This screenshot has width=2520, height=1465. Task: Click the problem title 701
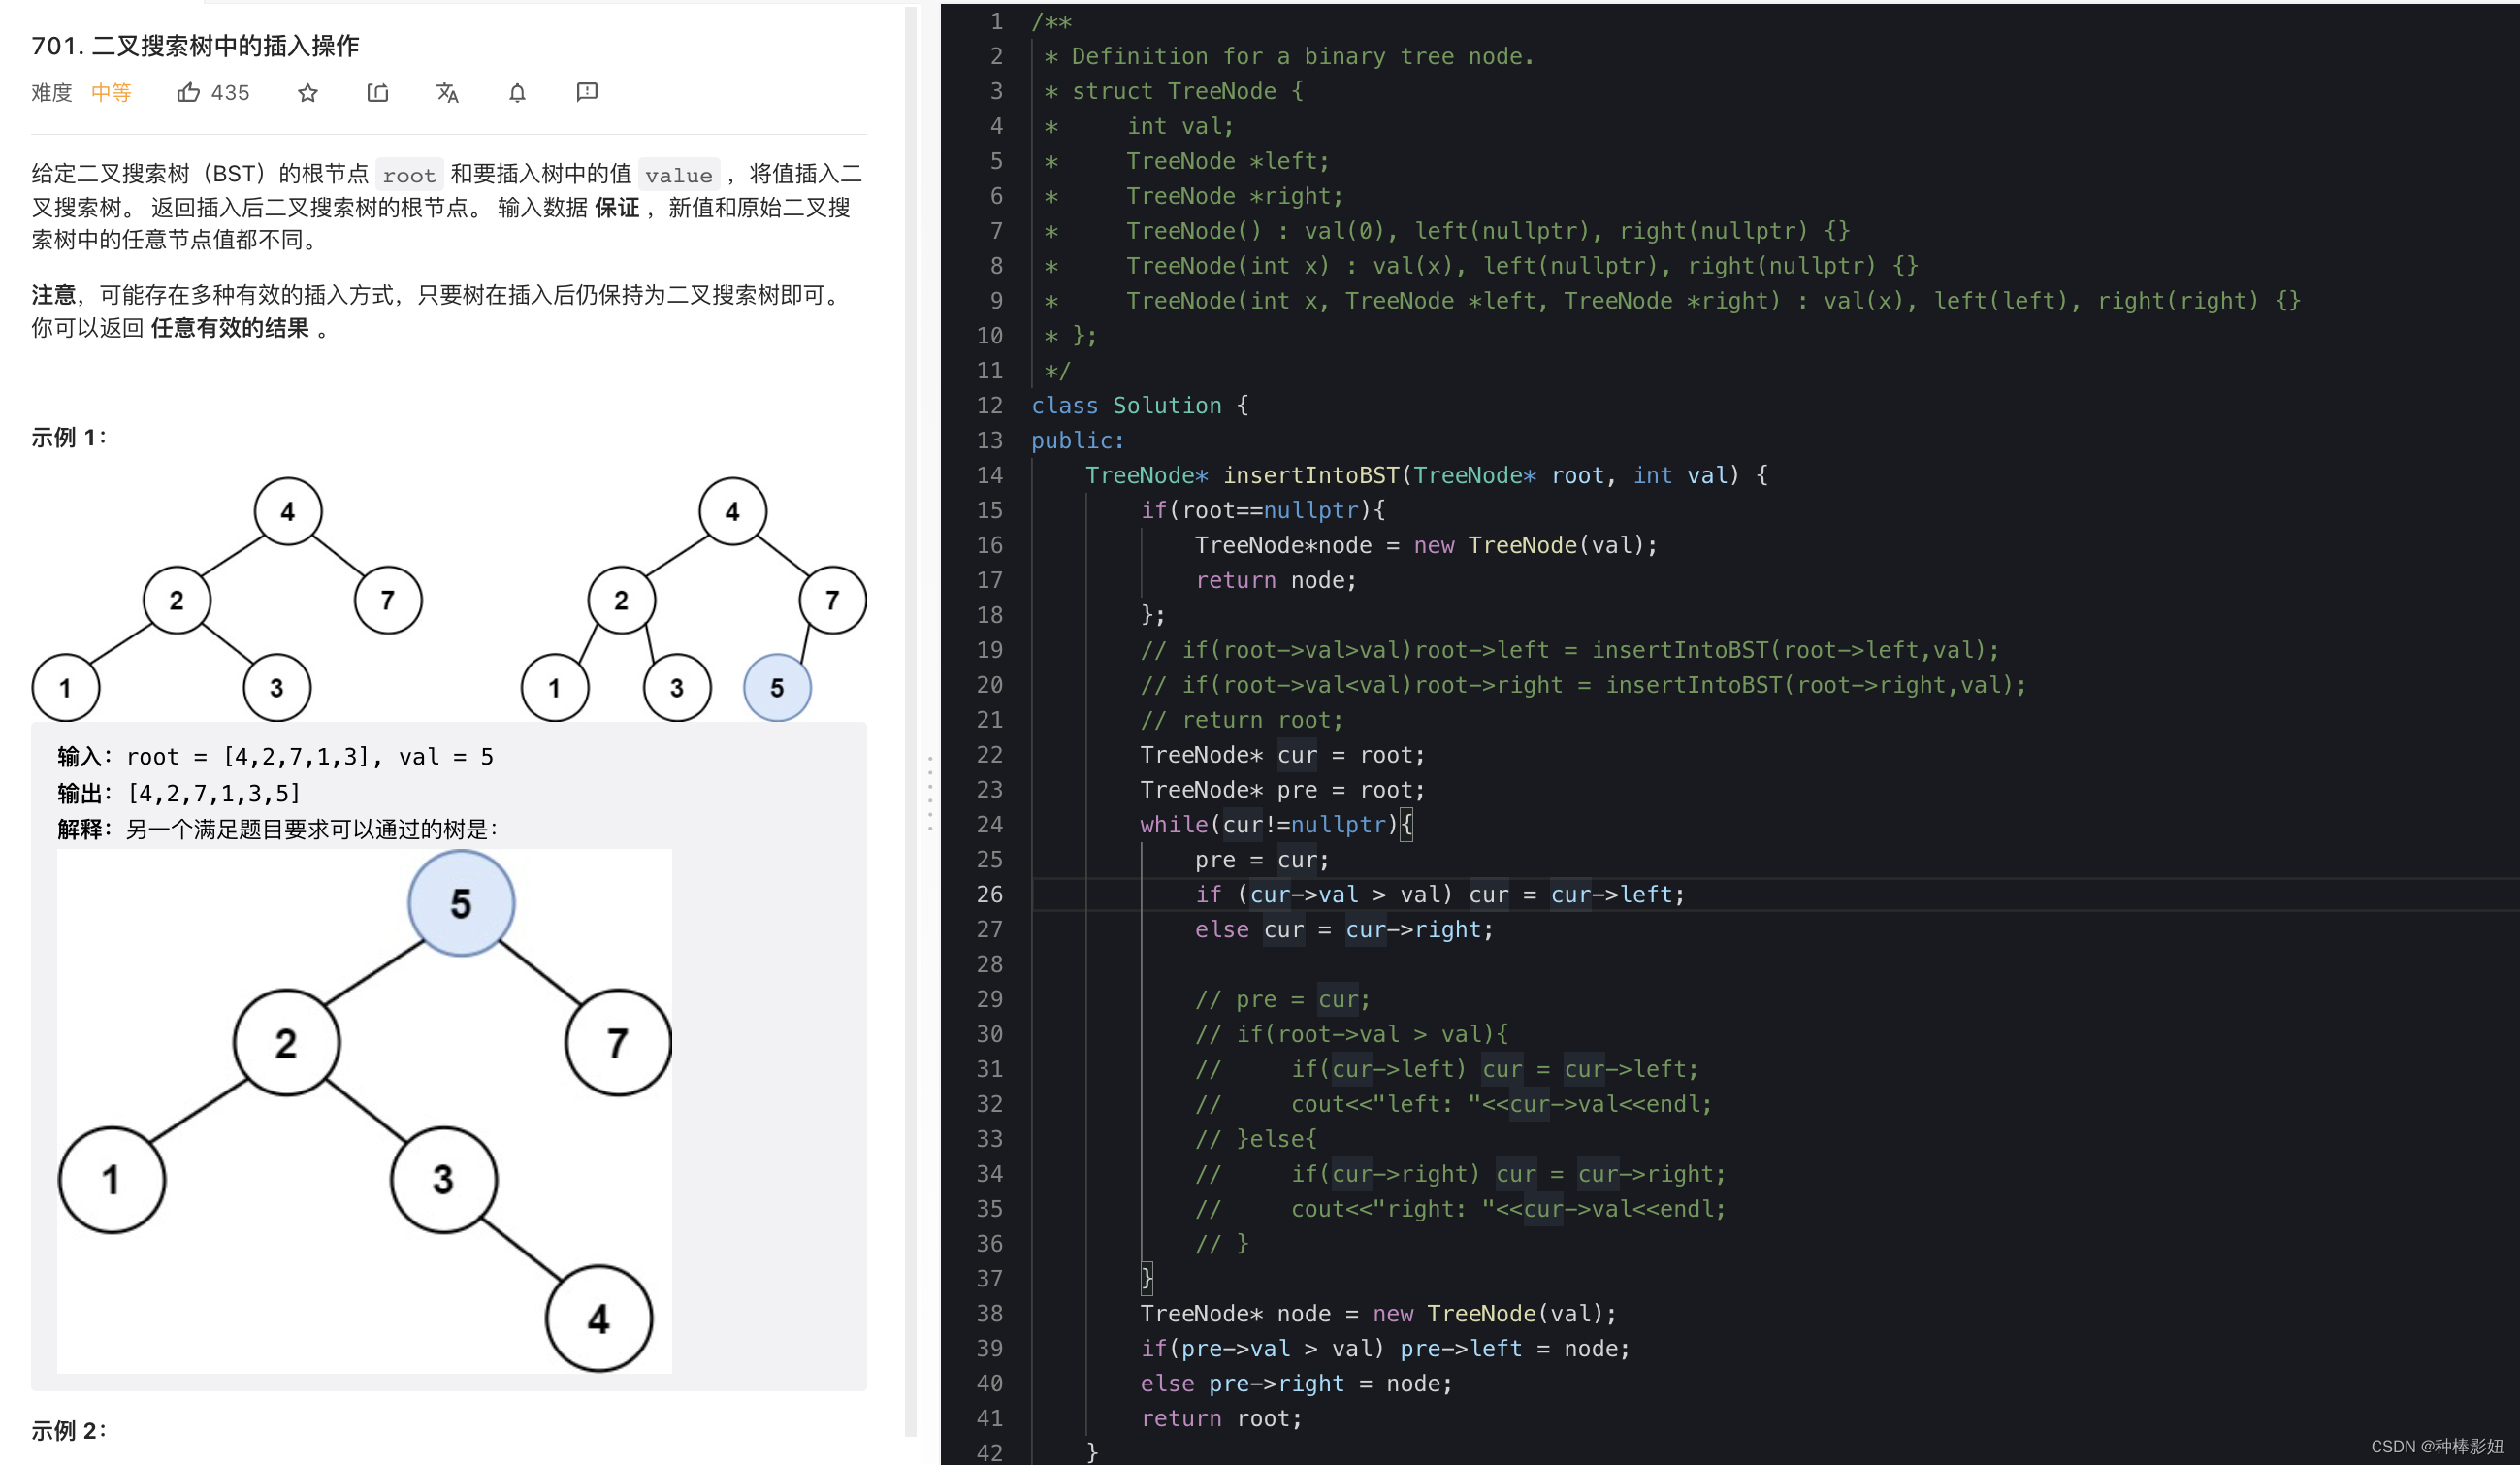[x=195, y=45]
